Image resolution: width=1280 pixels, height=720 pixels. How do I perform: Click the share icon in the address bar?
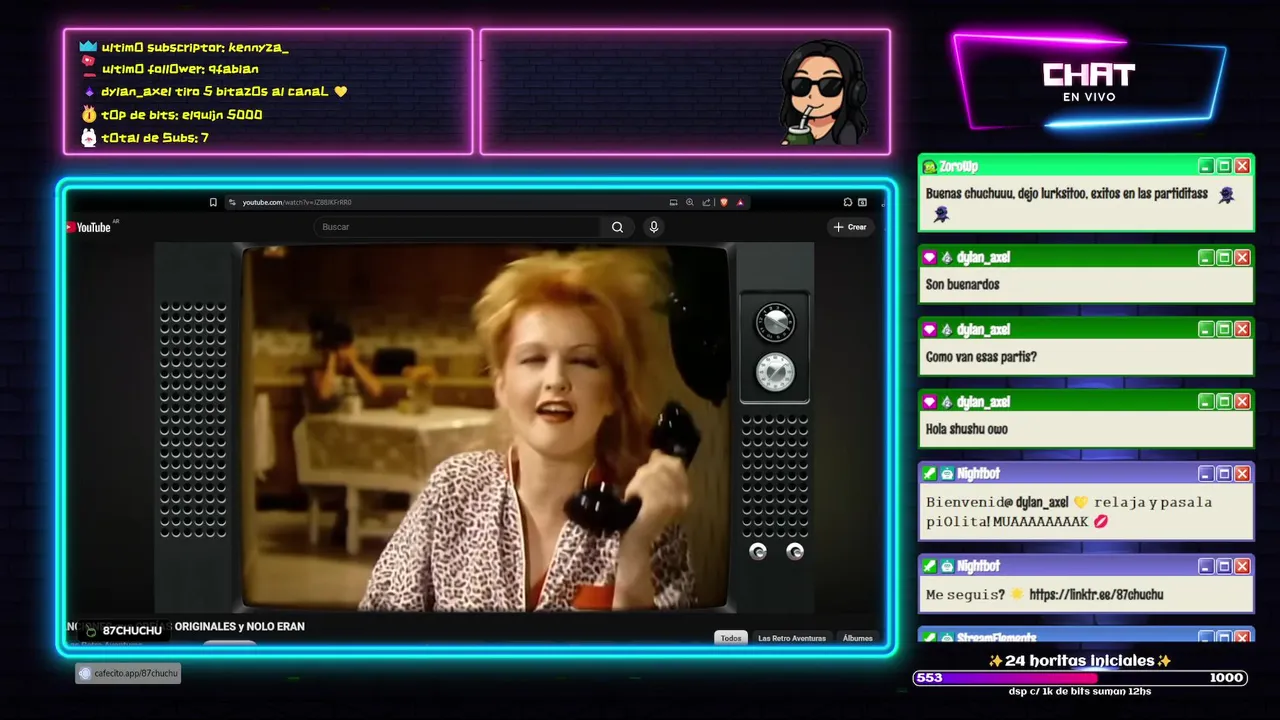706,202
